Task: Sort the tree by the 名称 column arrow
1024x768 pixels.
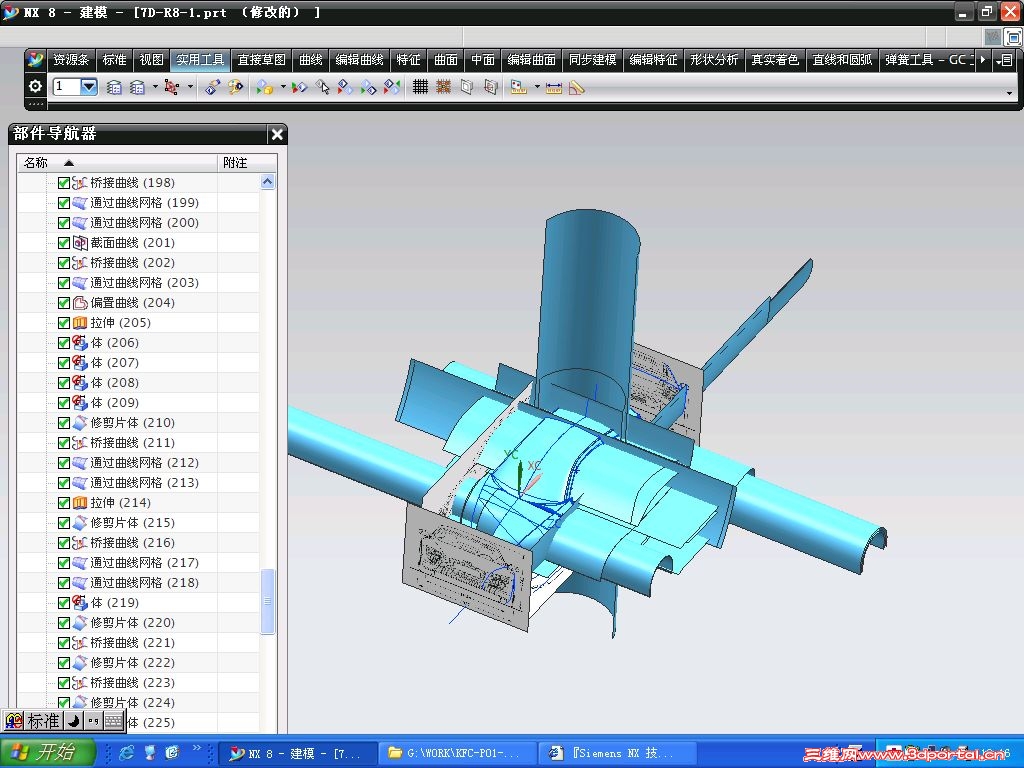Action: 69,163
